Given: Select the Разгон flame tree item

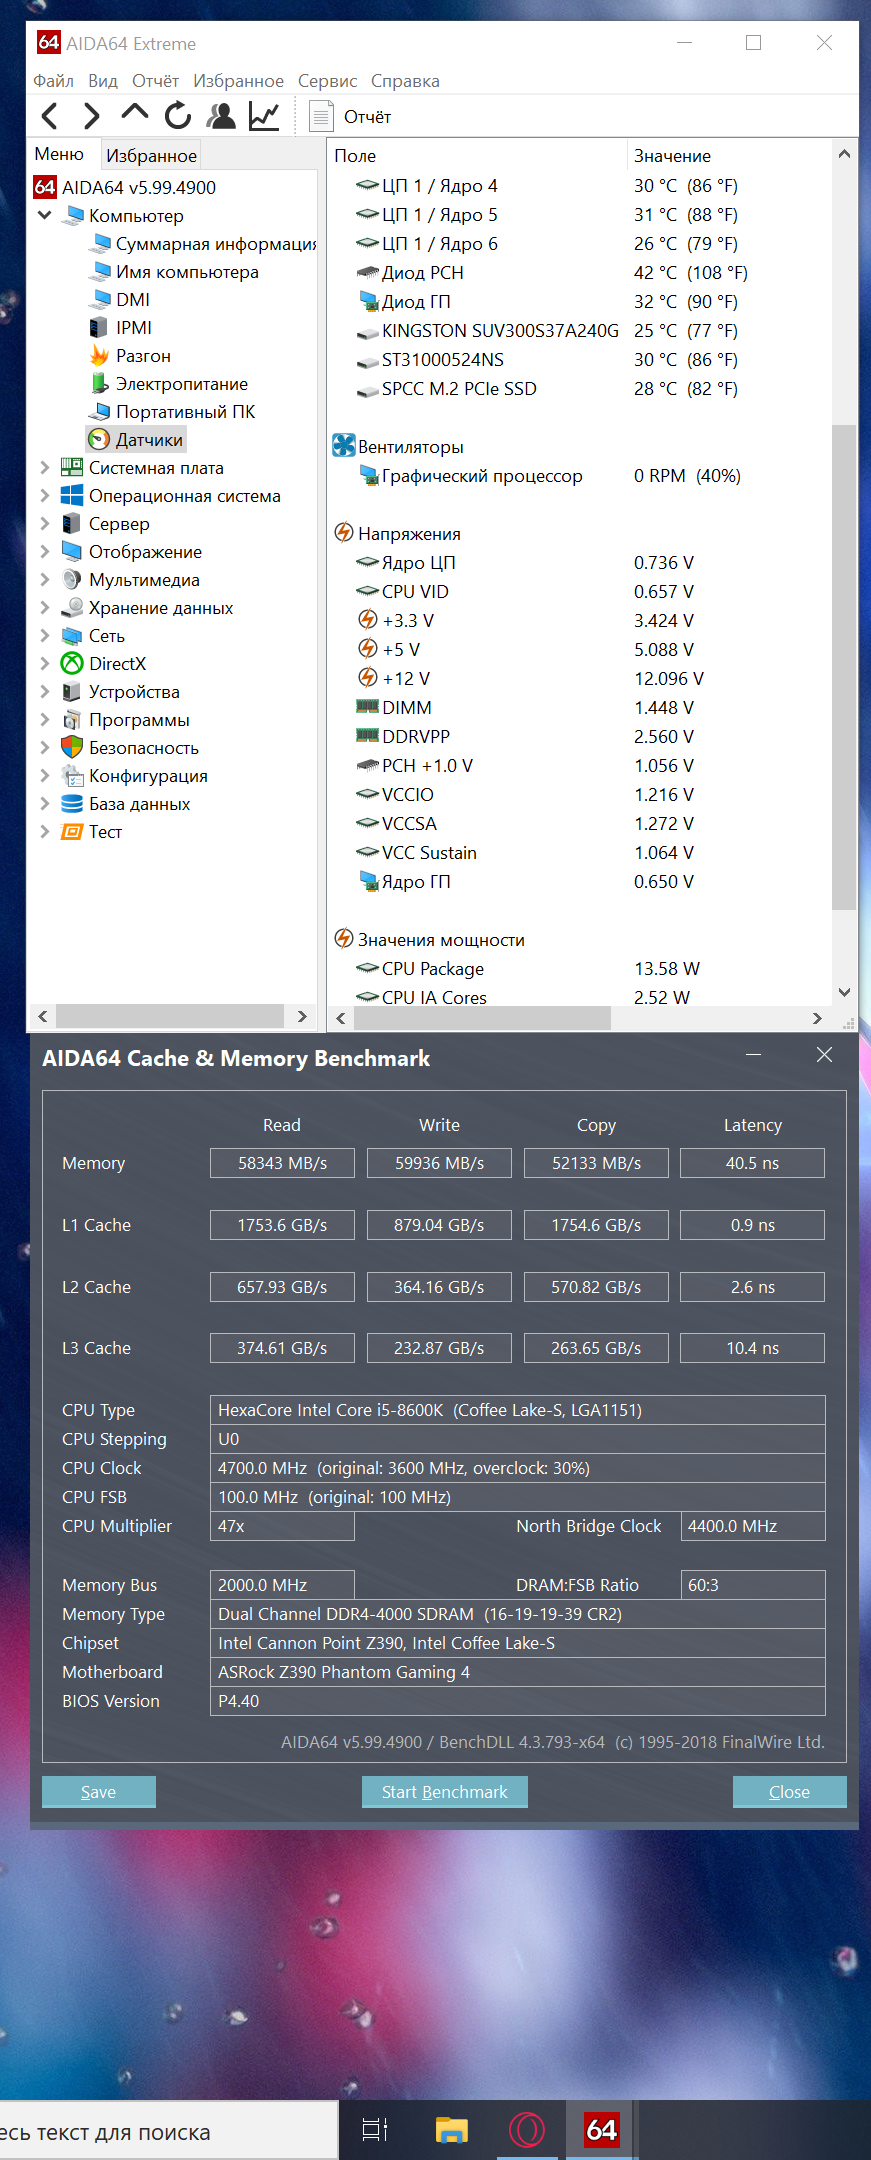Looking at the screenshot, I should click(143, 356).
